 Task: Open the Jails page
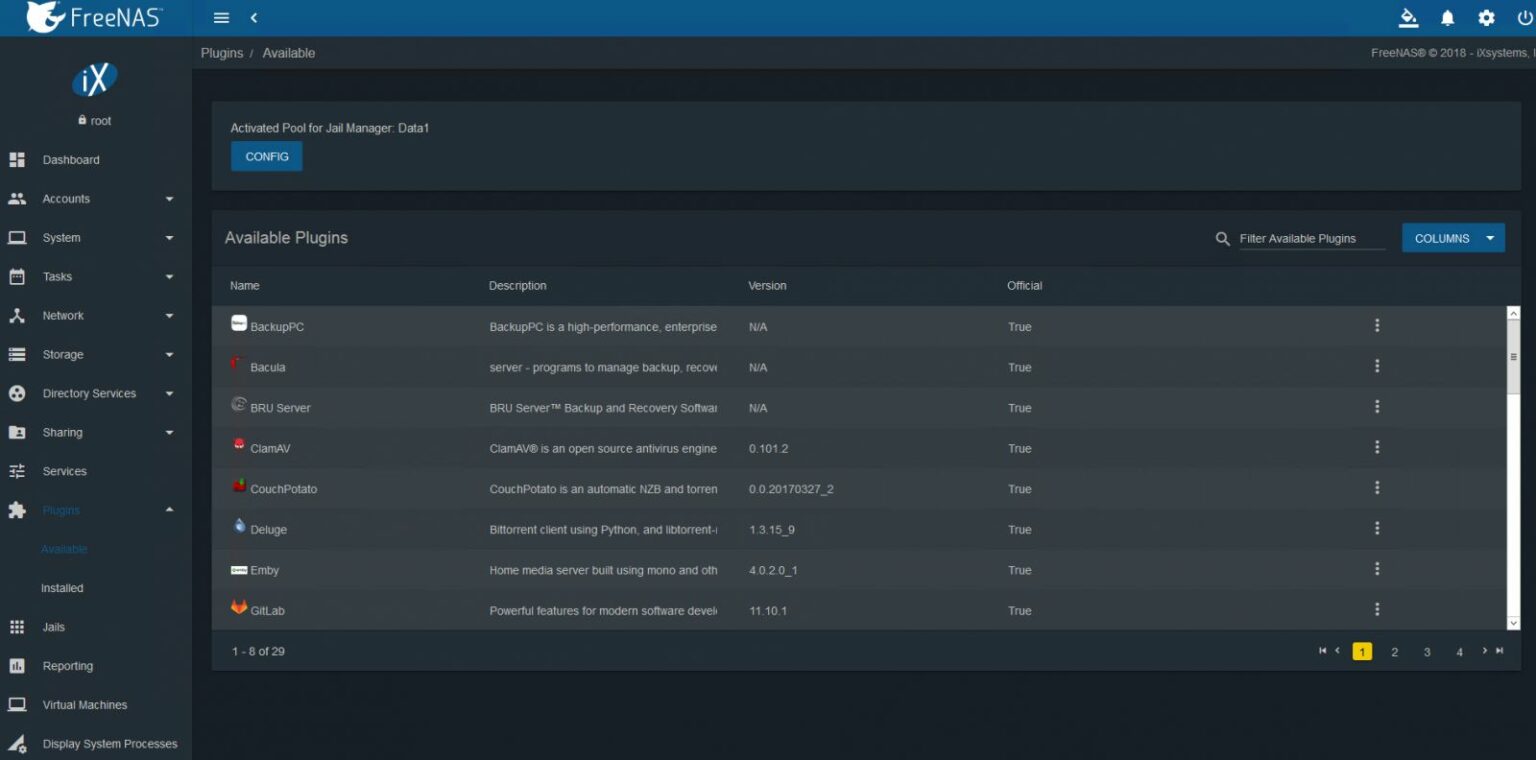pyautogui.click(x=96, y=628)
